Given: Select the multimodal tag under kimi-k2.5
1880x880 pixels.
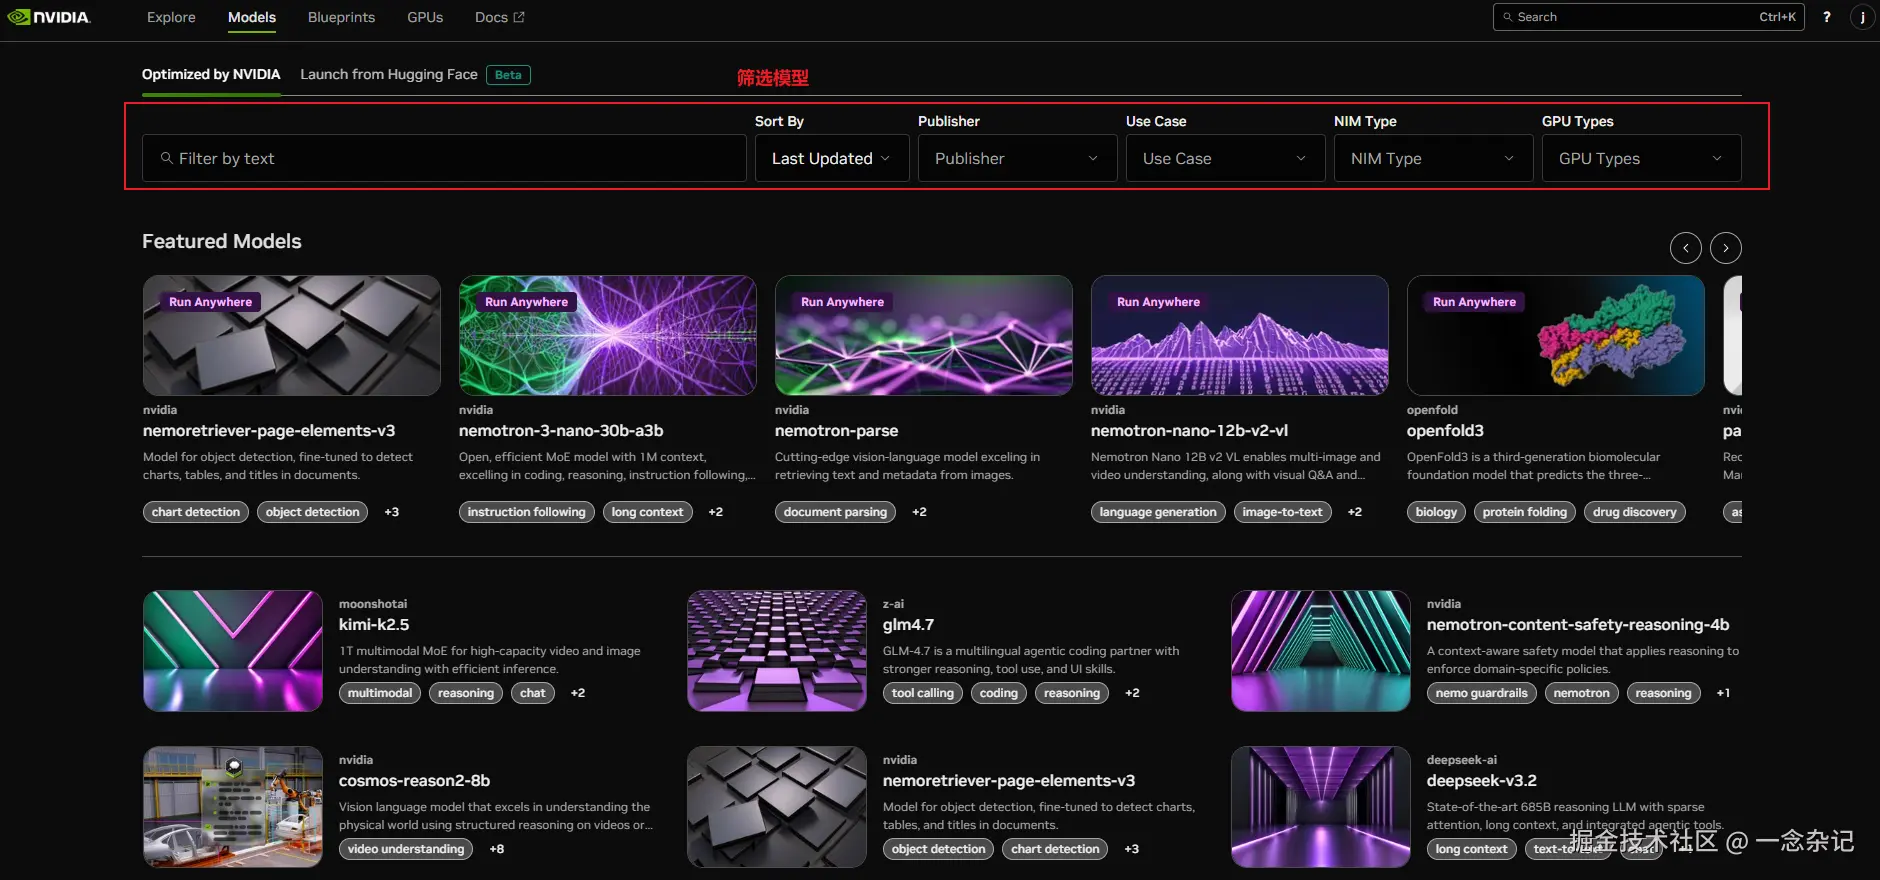Looking at the screenshot, I should tap(380, 693).
